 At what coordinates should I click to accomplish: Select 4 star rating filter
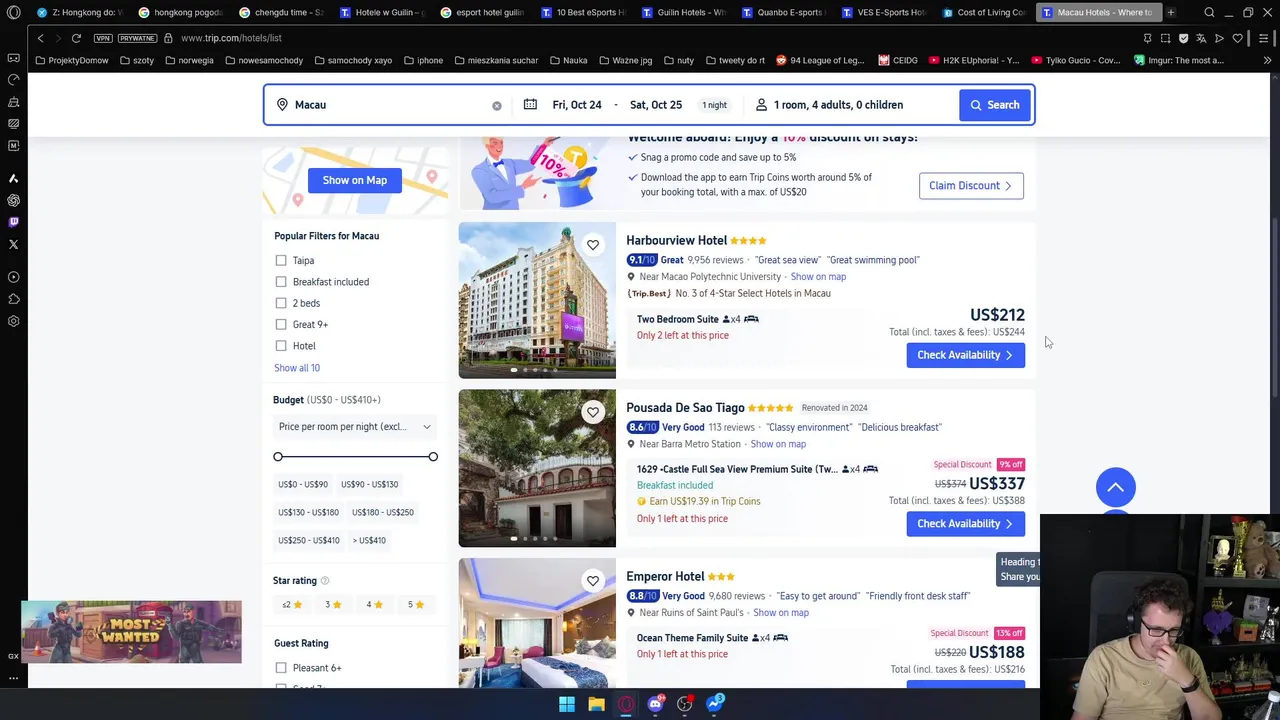pos(374,604)
